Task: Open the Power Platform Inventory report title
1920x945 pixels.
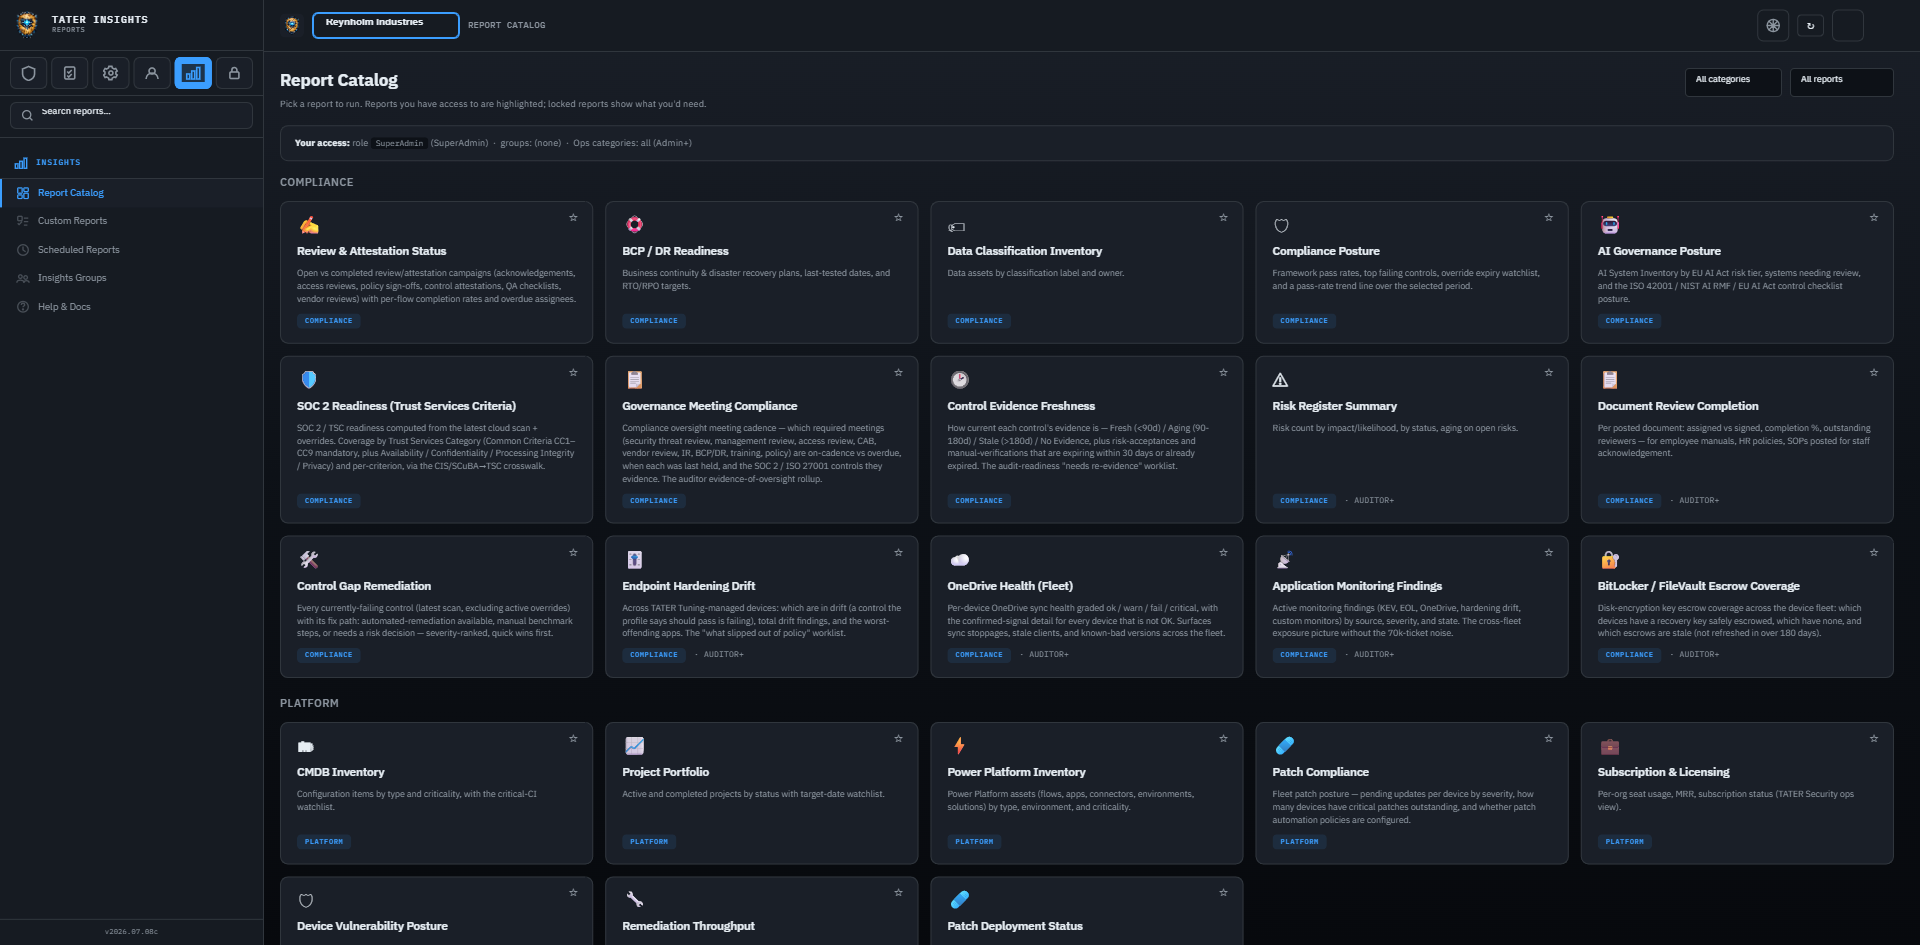Action: [1016, 772]
